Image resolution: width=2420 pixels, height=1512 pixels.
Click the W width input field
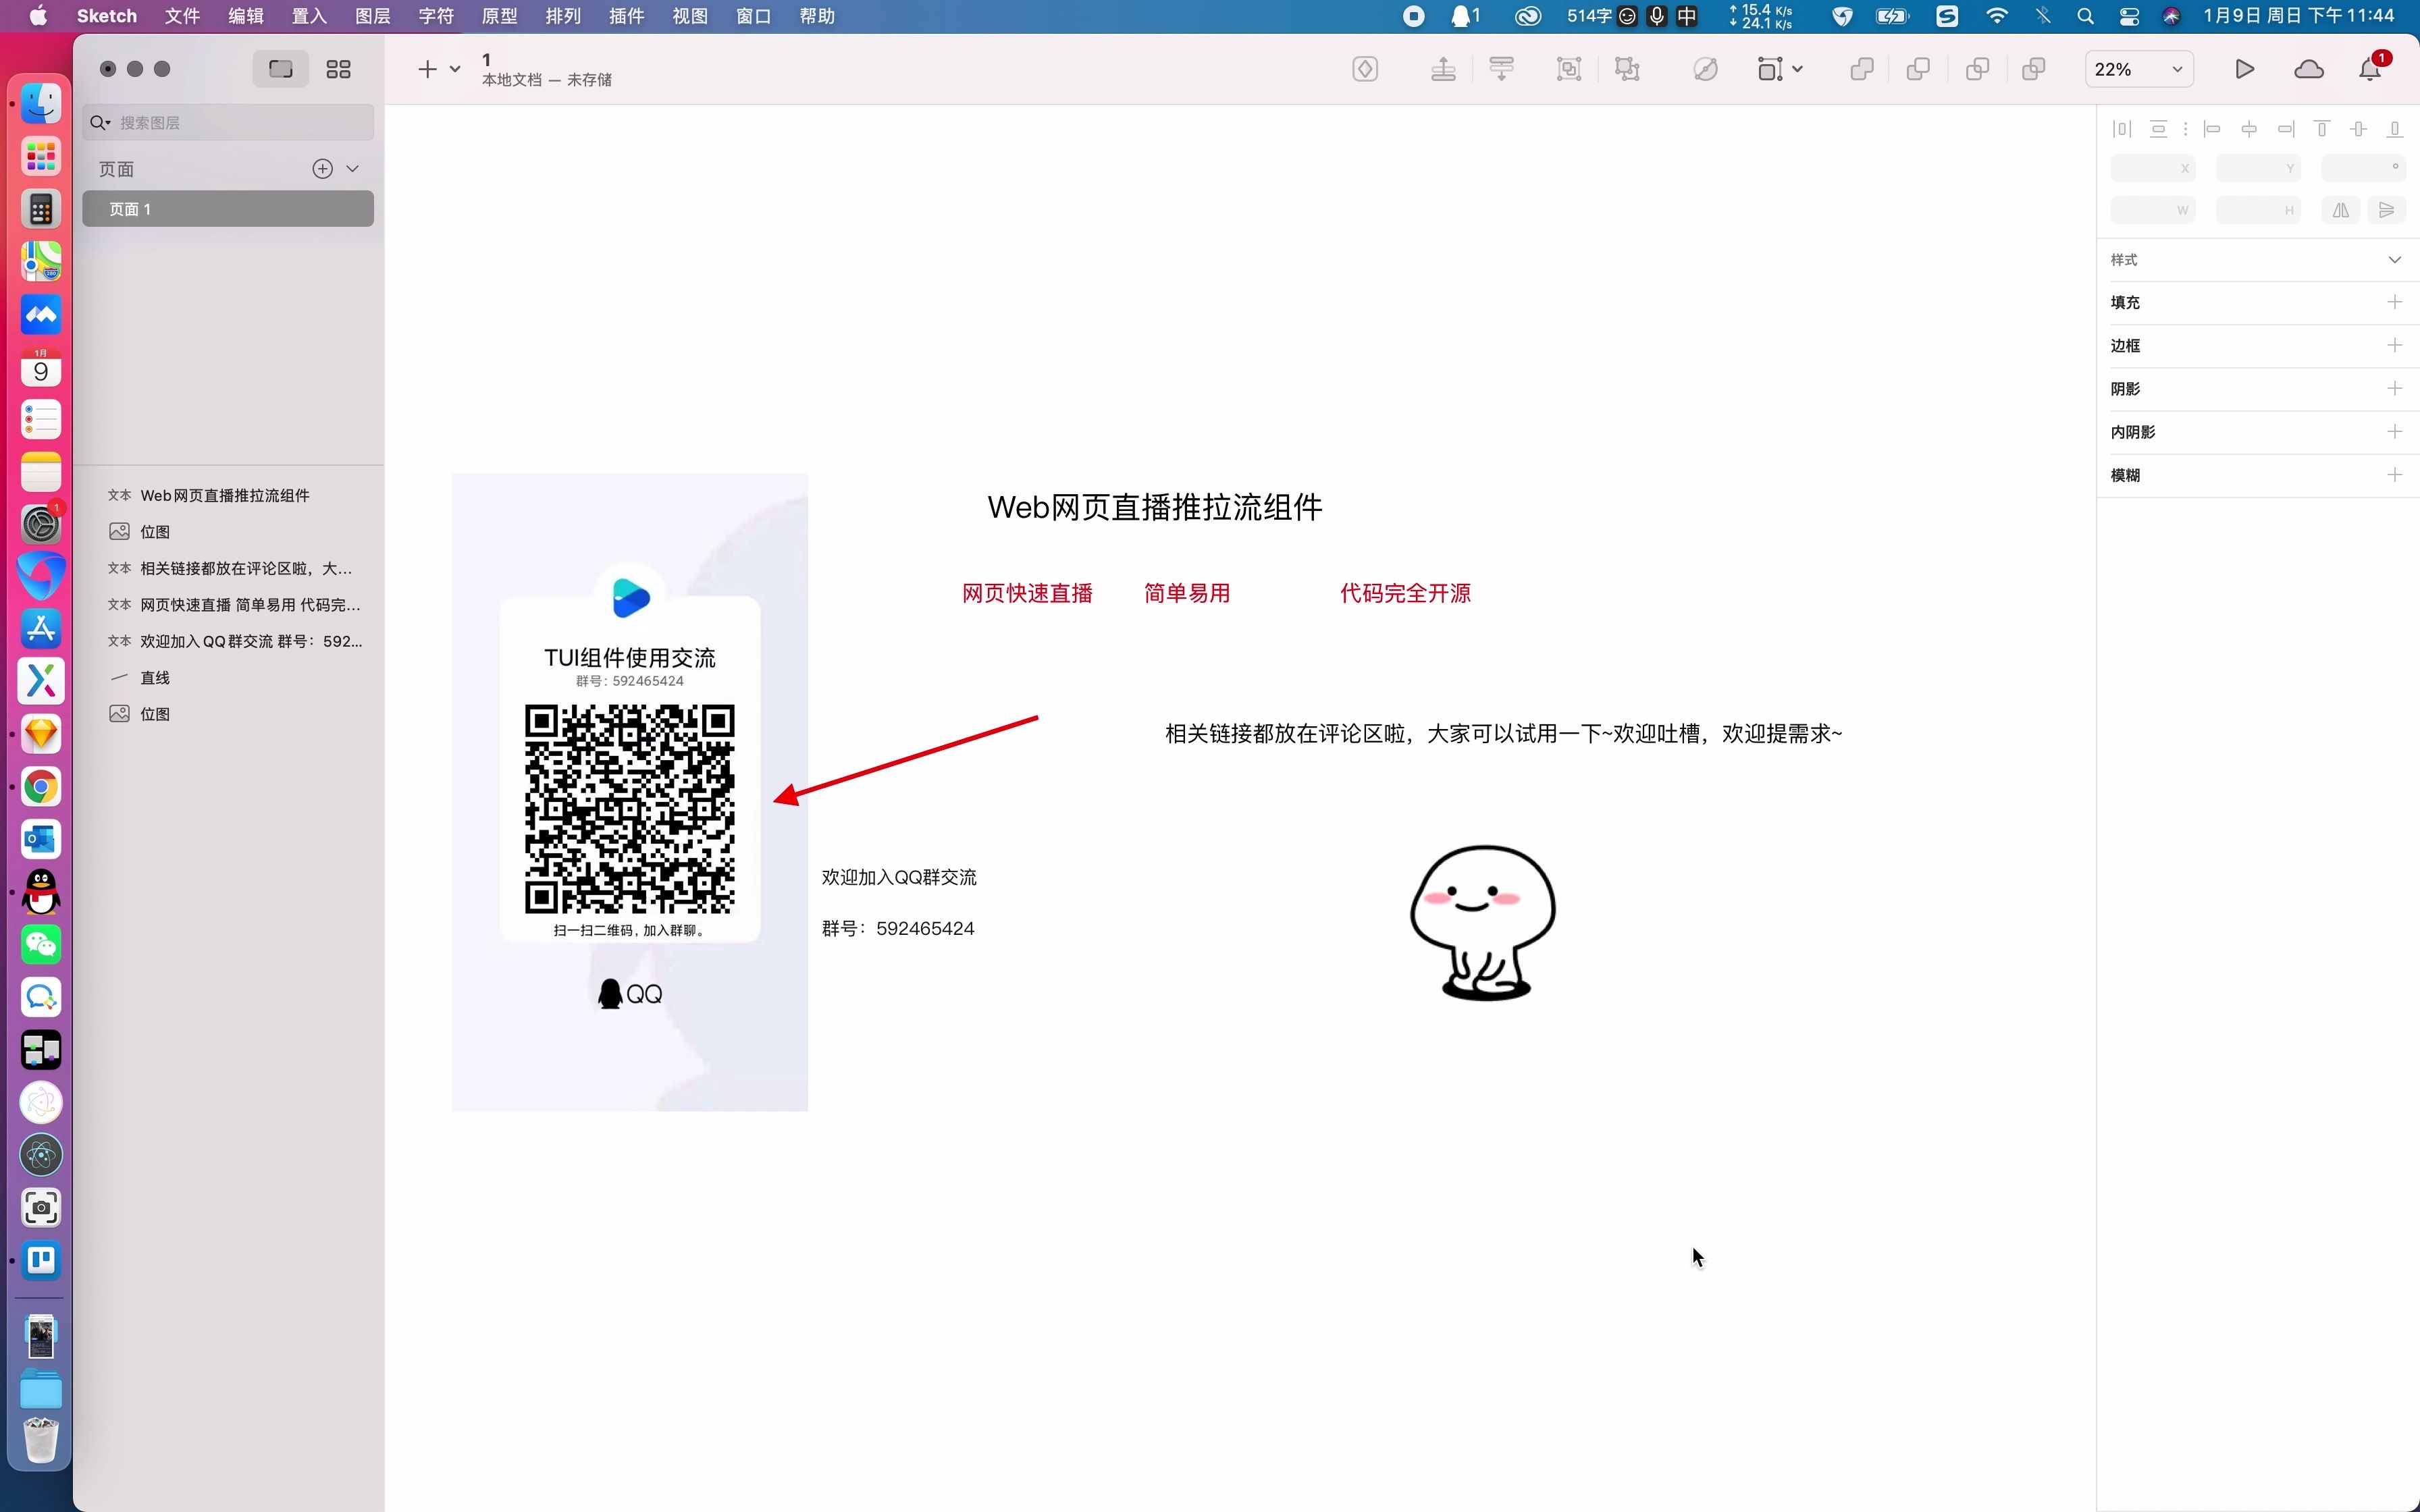2153,210
